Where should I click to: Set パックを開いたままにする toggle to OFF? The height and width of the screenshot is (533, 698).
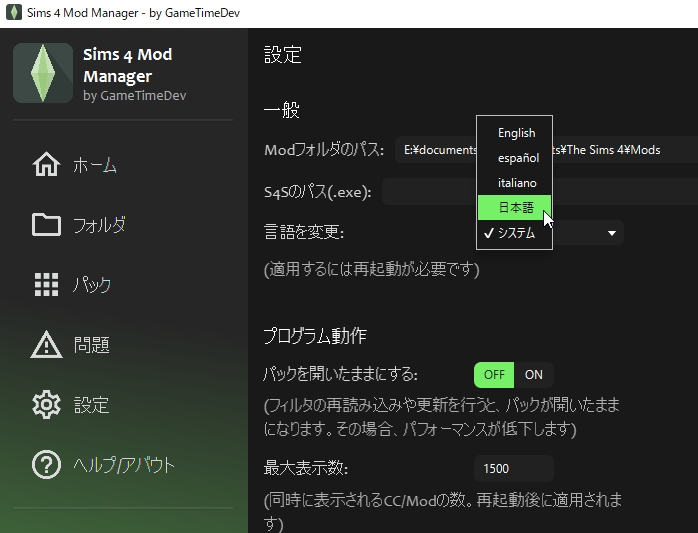494,375
